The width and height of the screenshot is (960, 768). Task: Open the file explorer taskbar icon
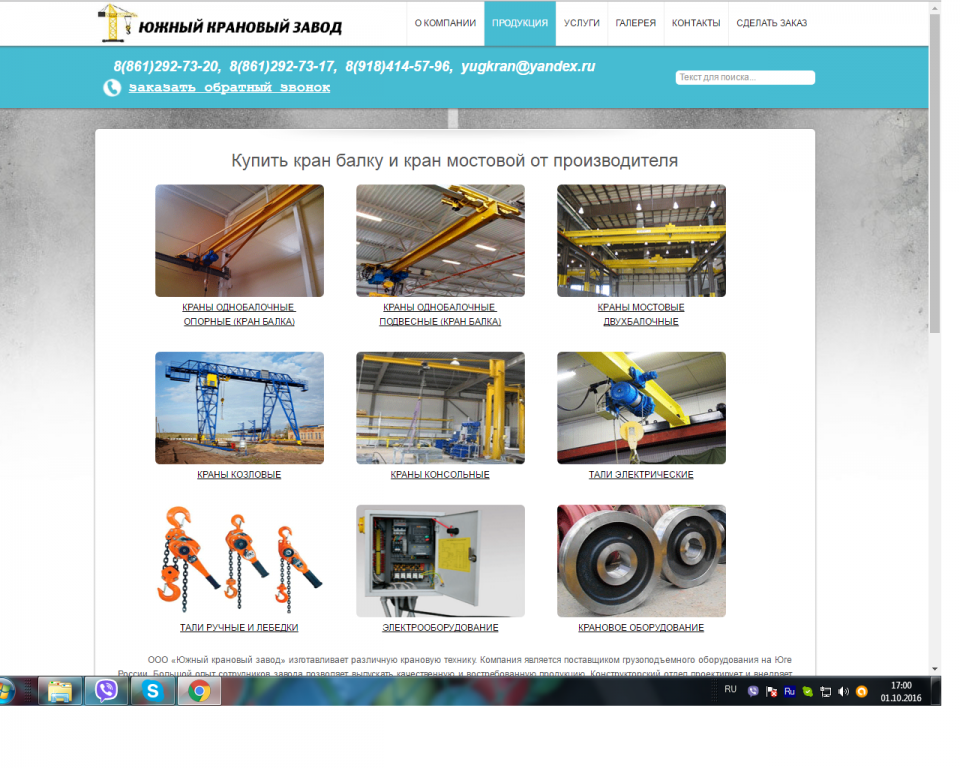click(60, 690)
